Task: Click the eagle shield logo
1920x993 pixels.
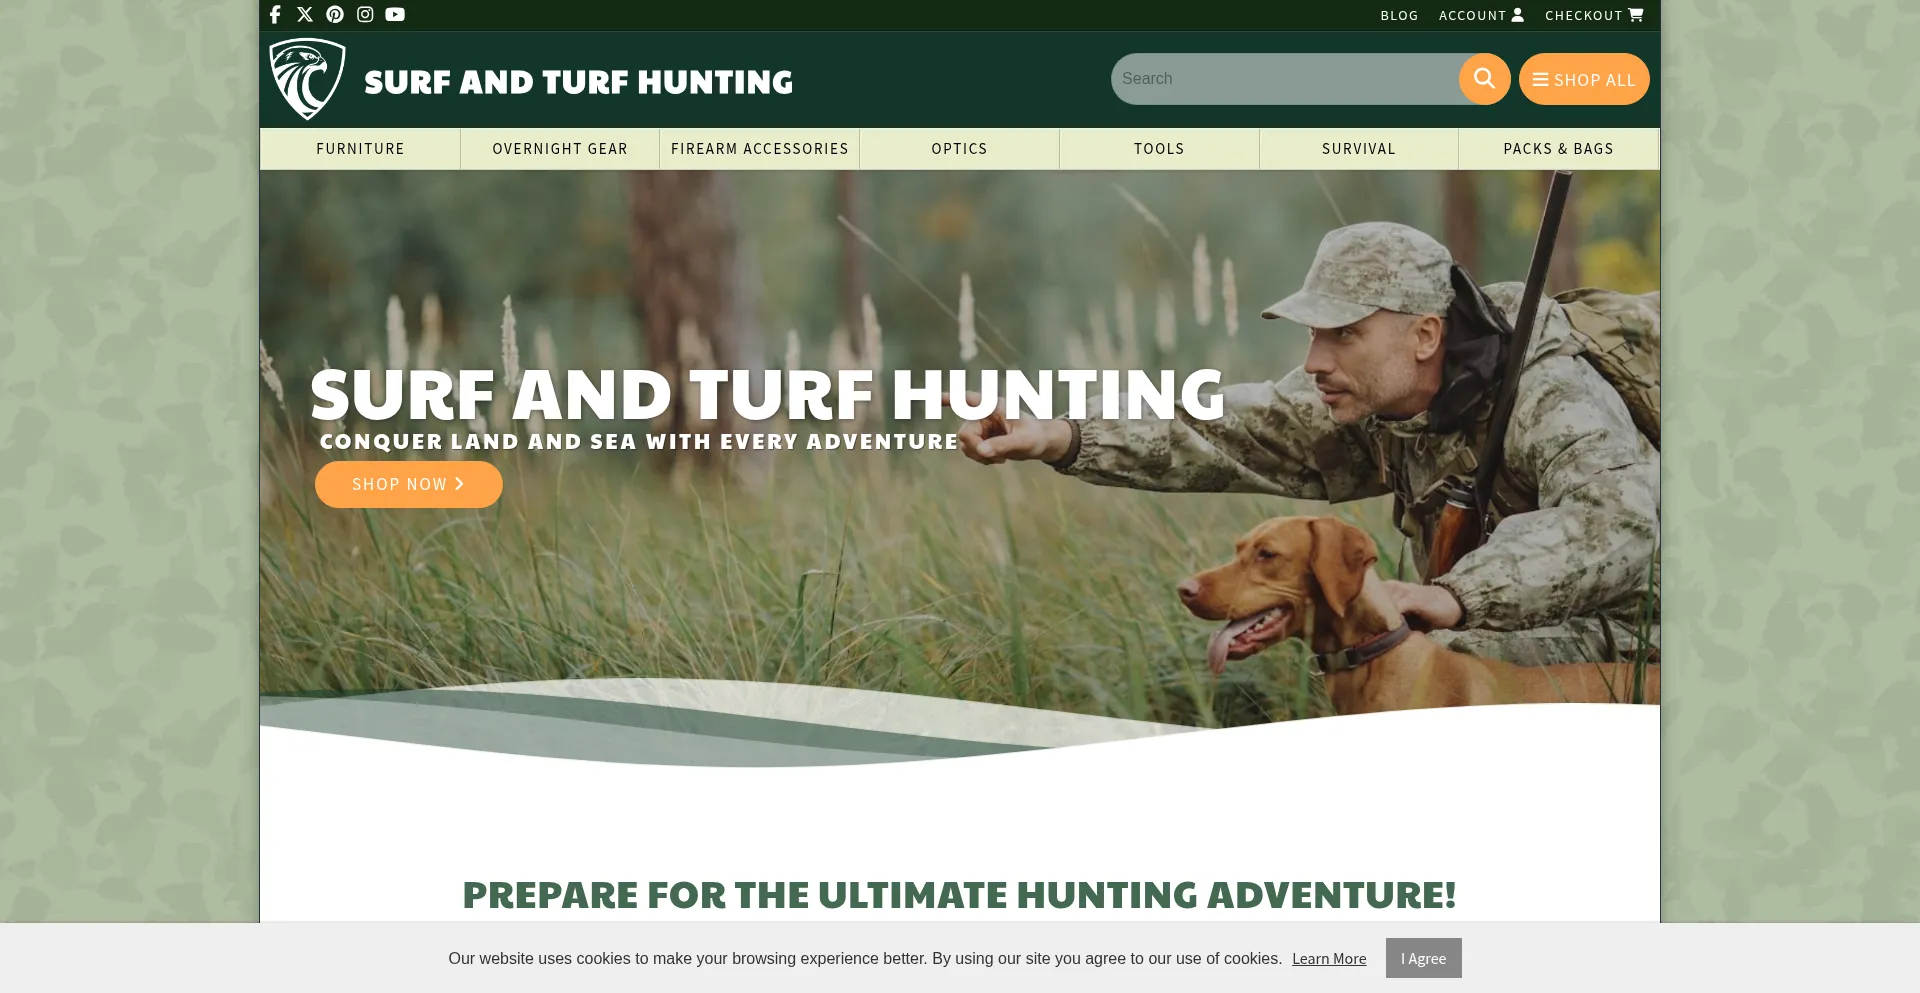Action: (x=307, y=79)
